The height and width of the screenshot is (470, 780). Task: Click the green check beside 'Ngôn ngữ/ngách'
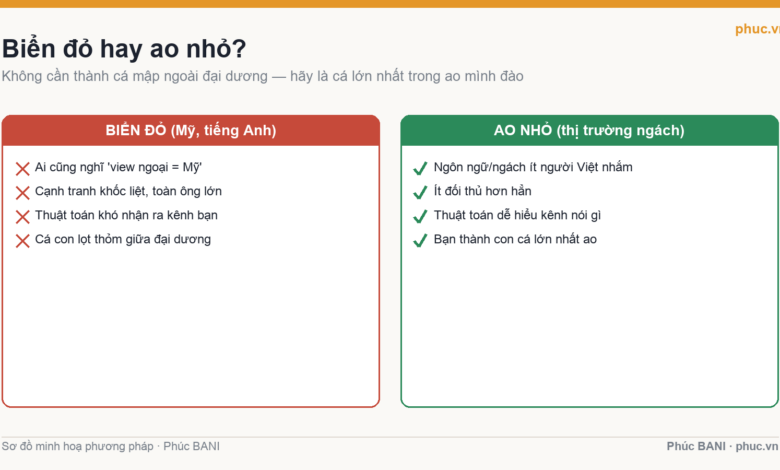click(420, 169)
